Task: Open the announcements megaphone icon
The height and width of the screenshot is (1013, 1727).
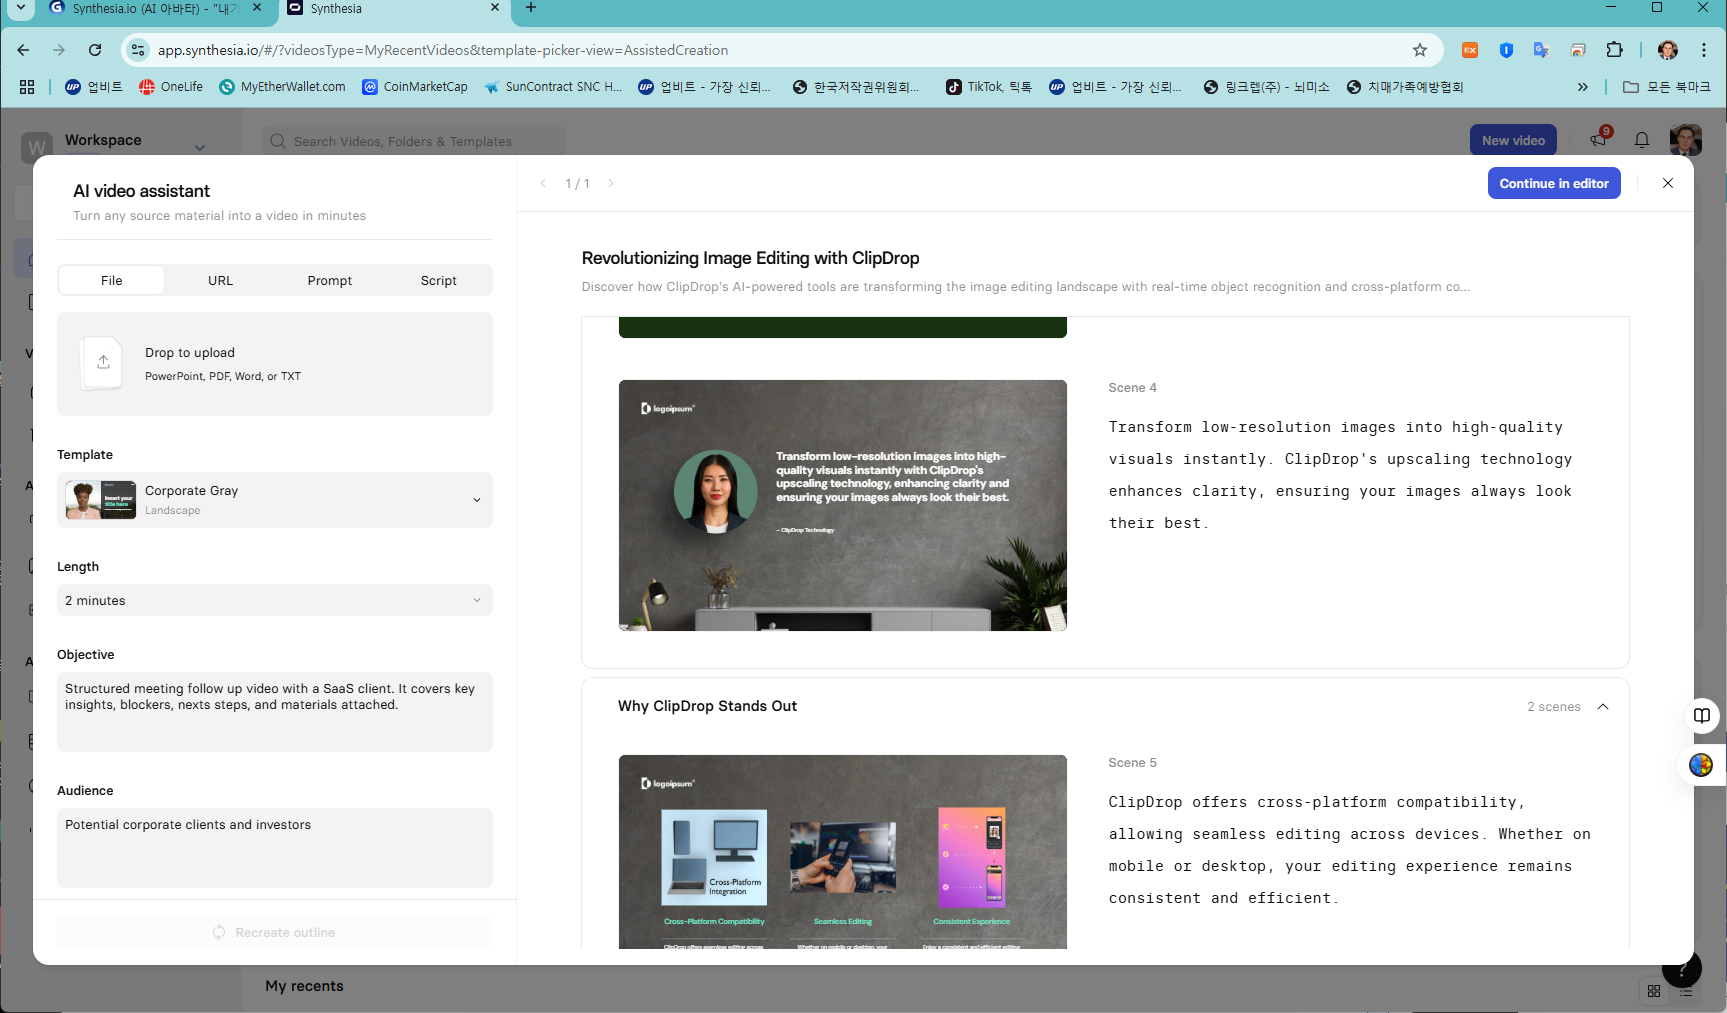Action: point(1598,139)
